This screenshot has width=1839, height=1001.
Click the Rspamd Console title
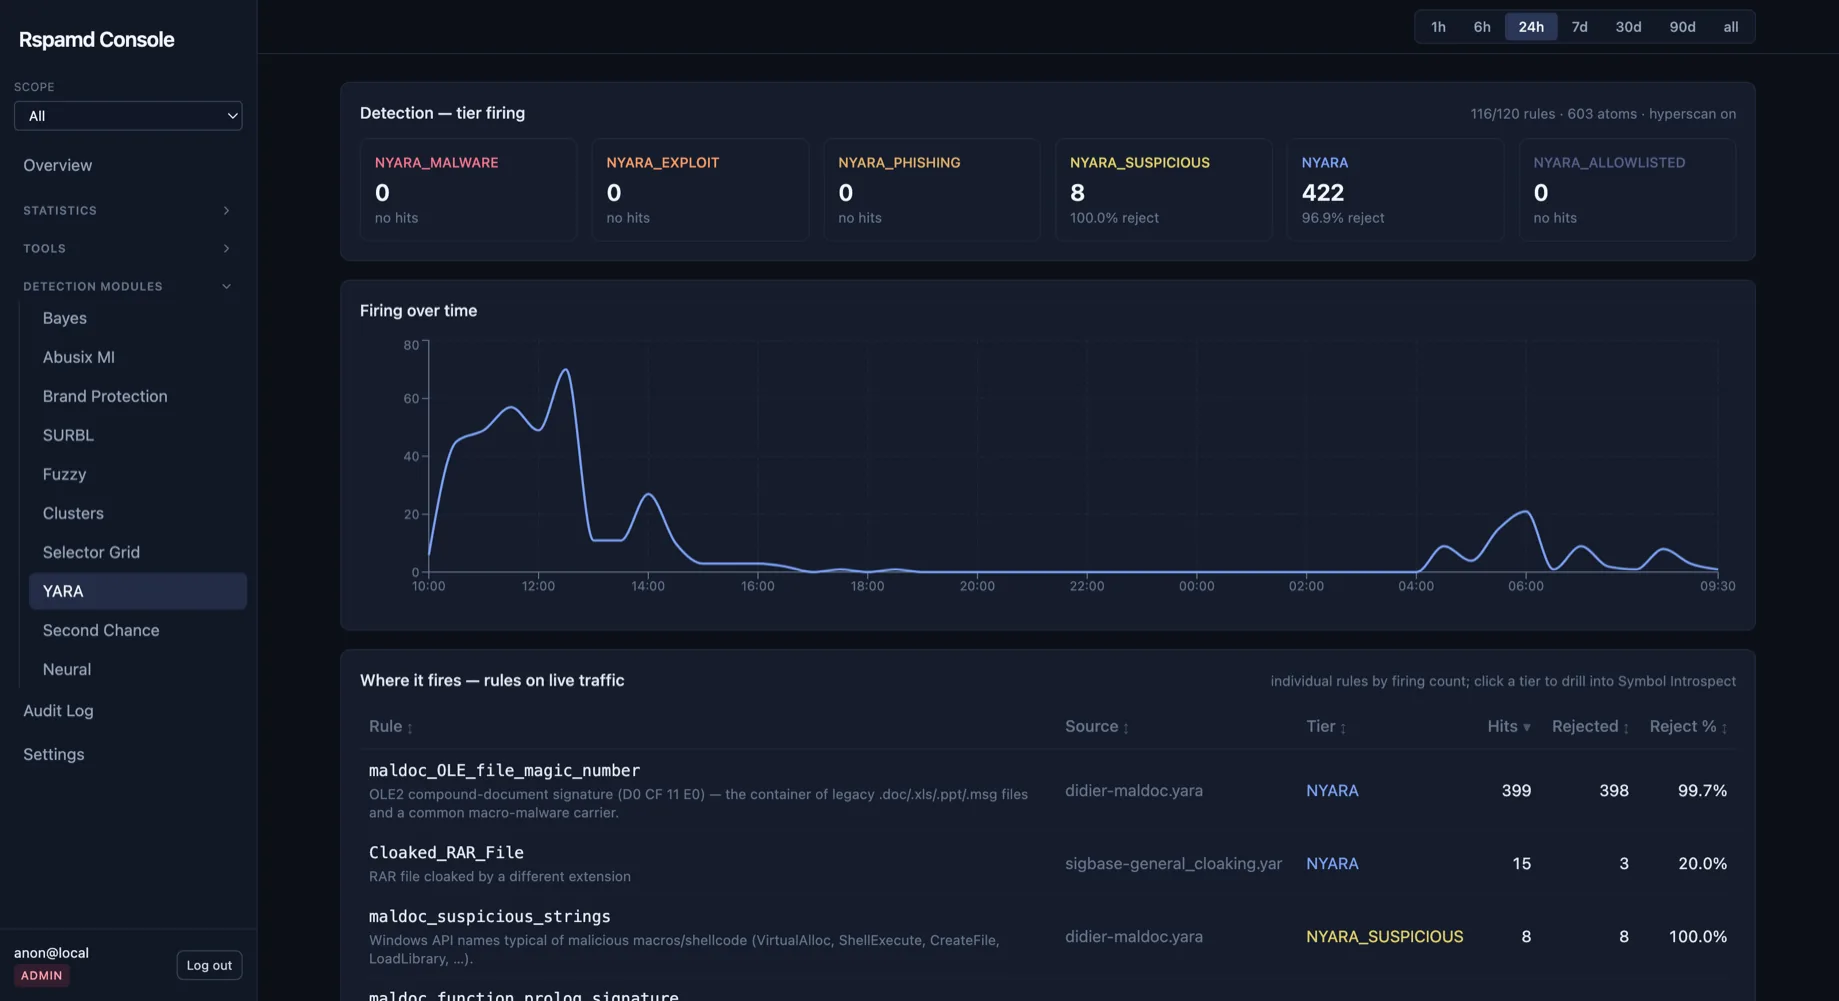[97, 40]
